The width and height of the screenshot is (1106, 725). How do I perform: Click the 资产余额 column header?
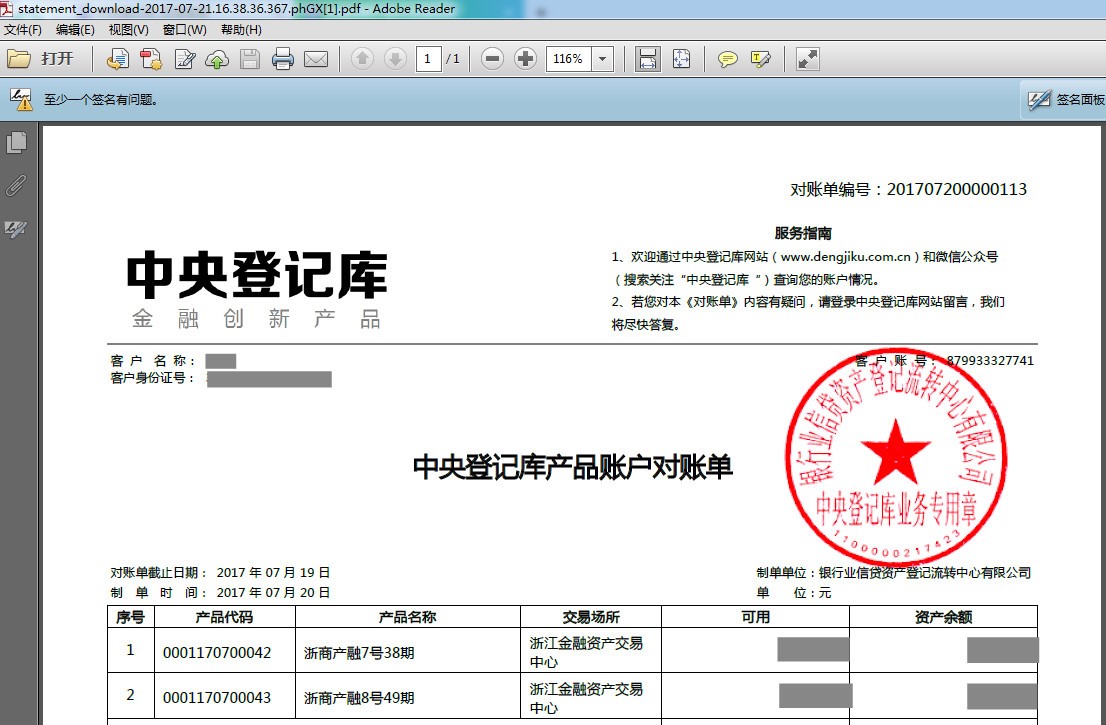click(x=944, y=617)
